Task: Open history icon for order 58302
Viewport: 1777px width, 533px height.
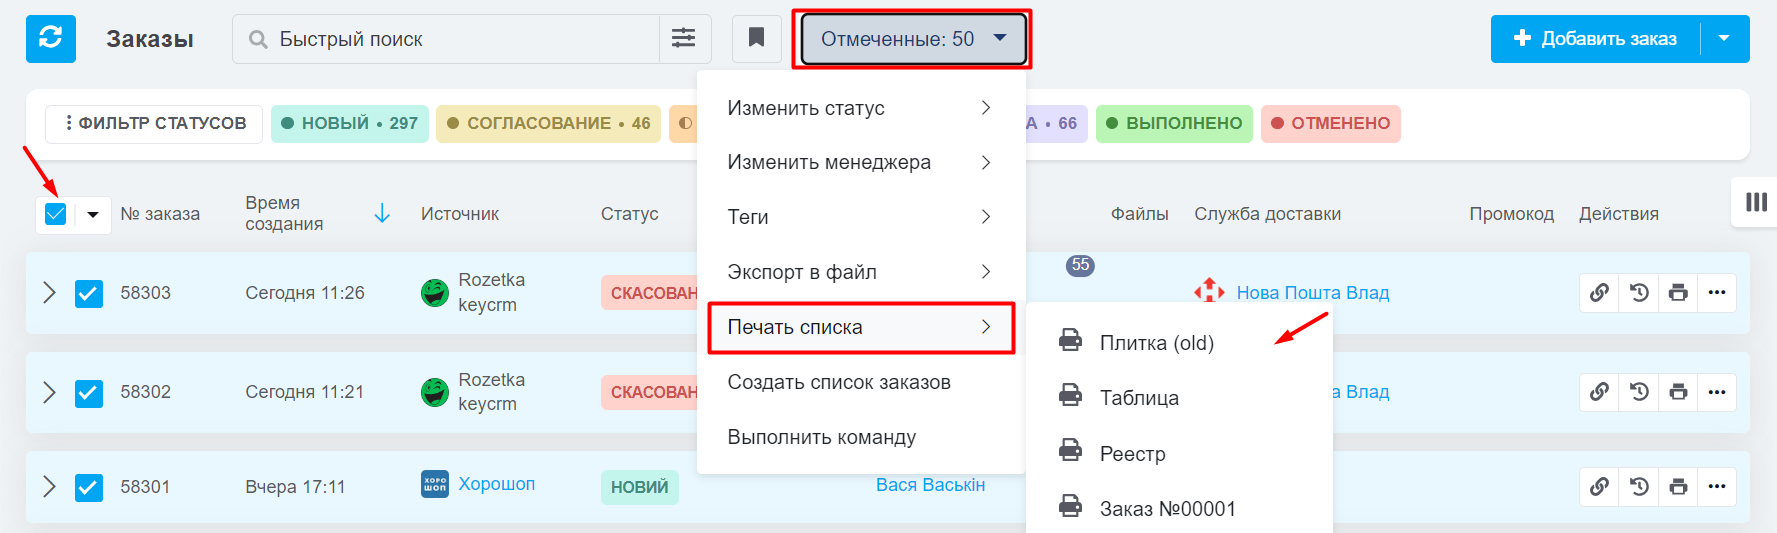Action: coord(1639,392)
